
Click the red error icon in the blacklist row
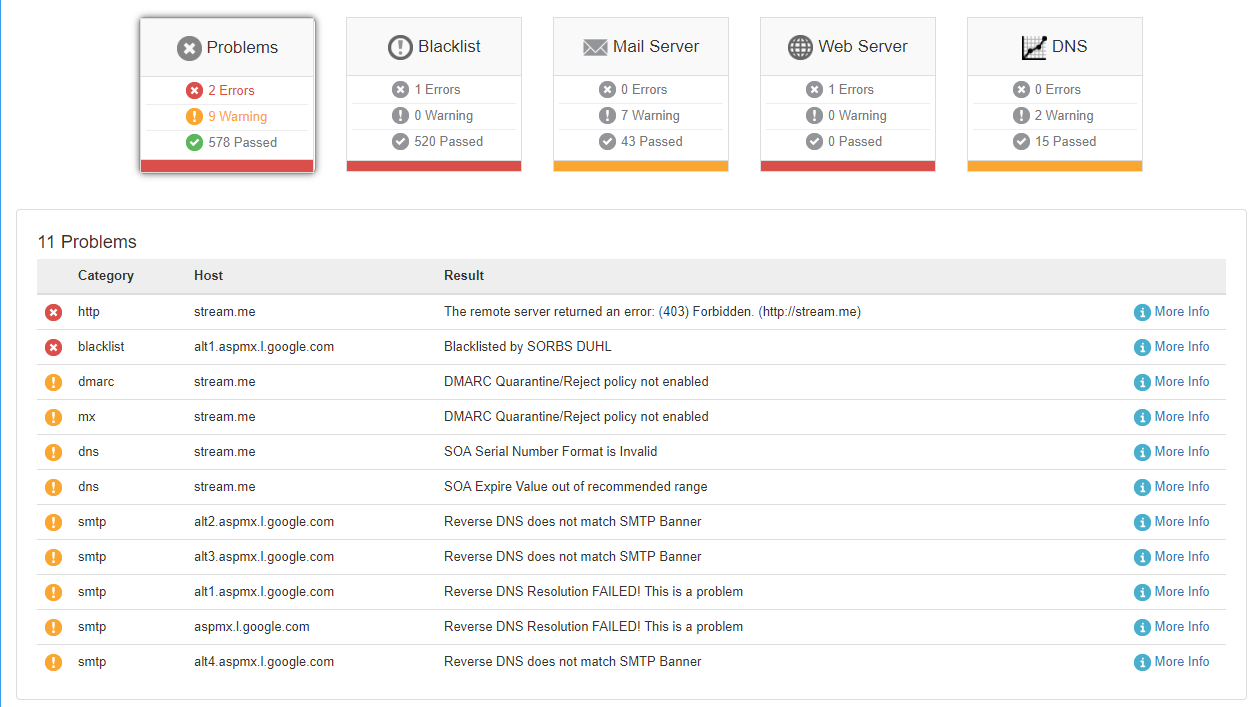(54, 348)
